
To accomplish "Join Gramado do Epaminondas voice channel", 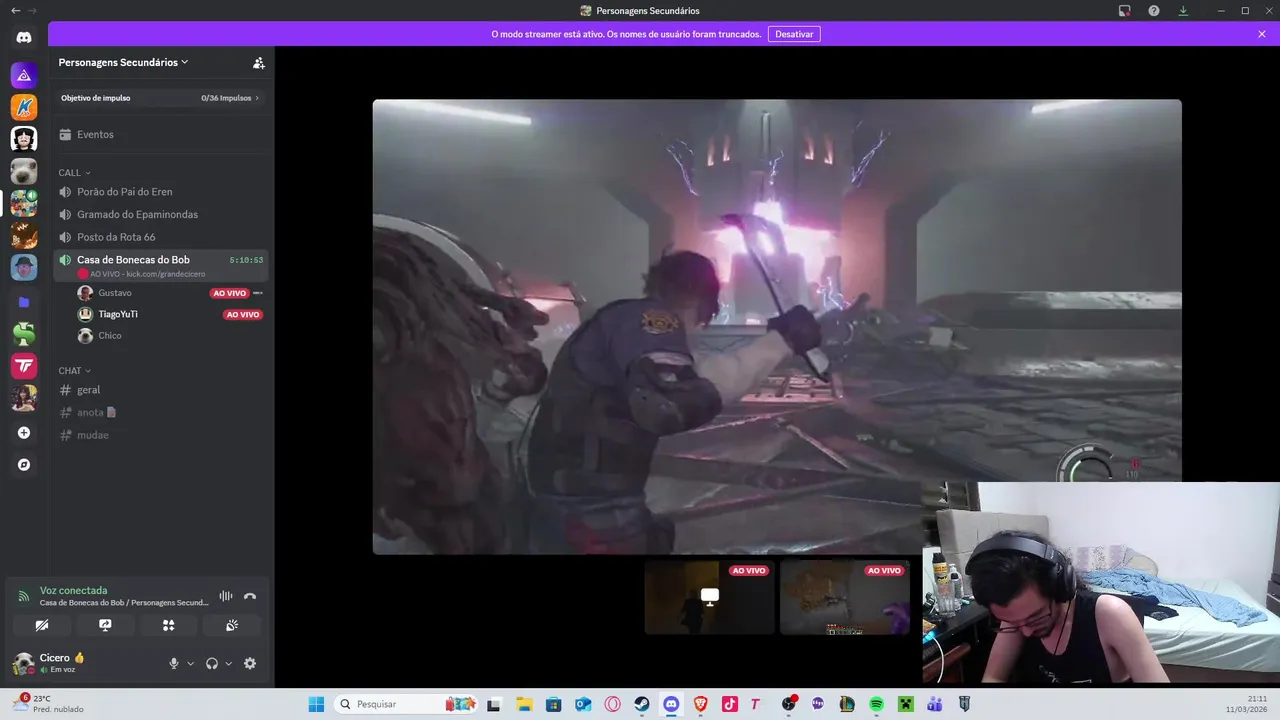I will coord(161,214).
